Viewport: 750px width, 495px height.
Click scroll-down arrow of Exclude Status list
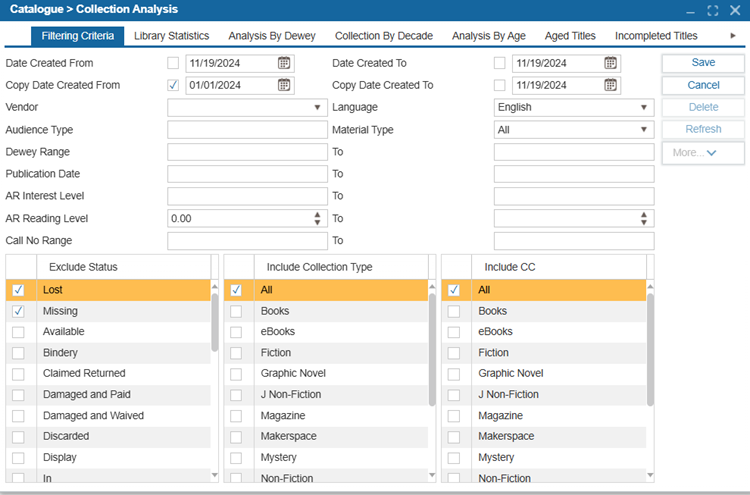[x=215, y=475]
